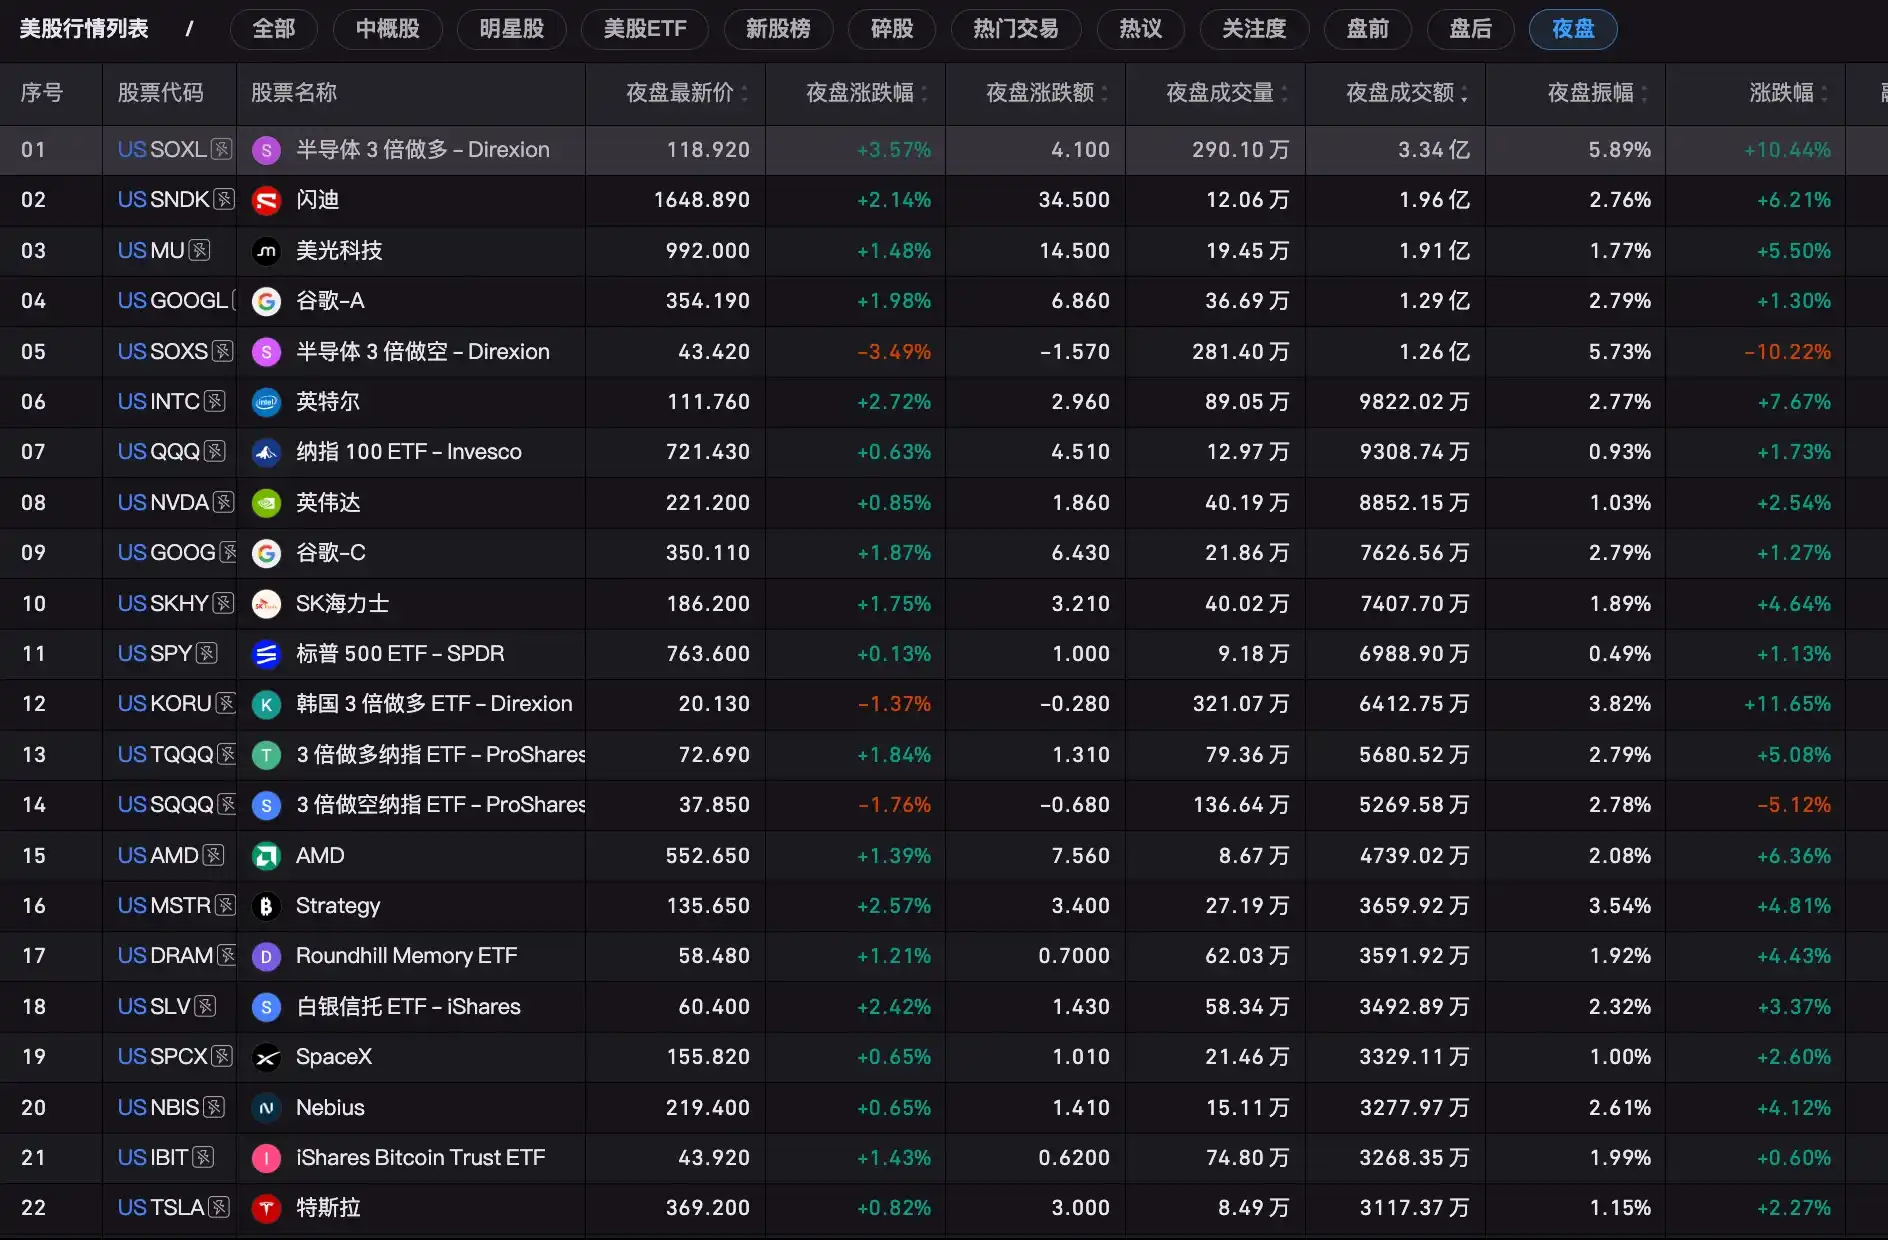Viewport: 1888px width, 1240px height.
Task: Open the 中概股 tab
Action: coord(388,29)
